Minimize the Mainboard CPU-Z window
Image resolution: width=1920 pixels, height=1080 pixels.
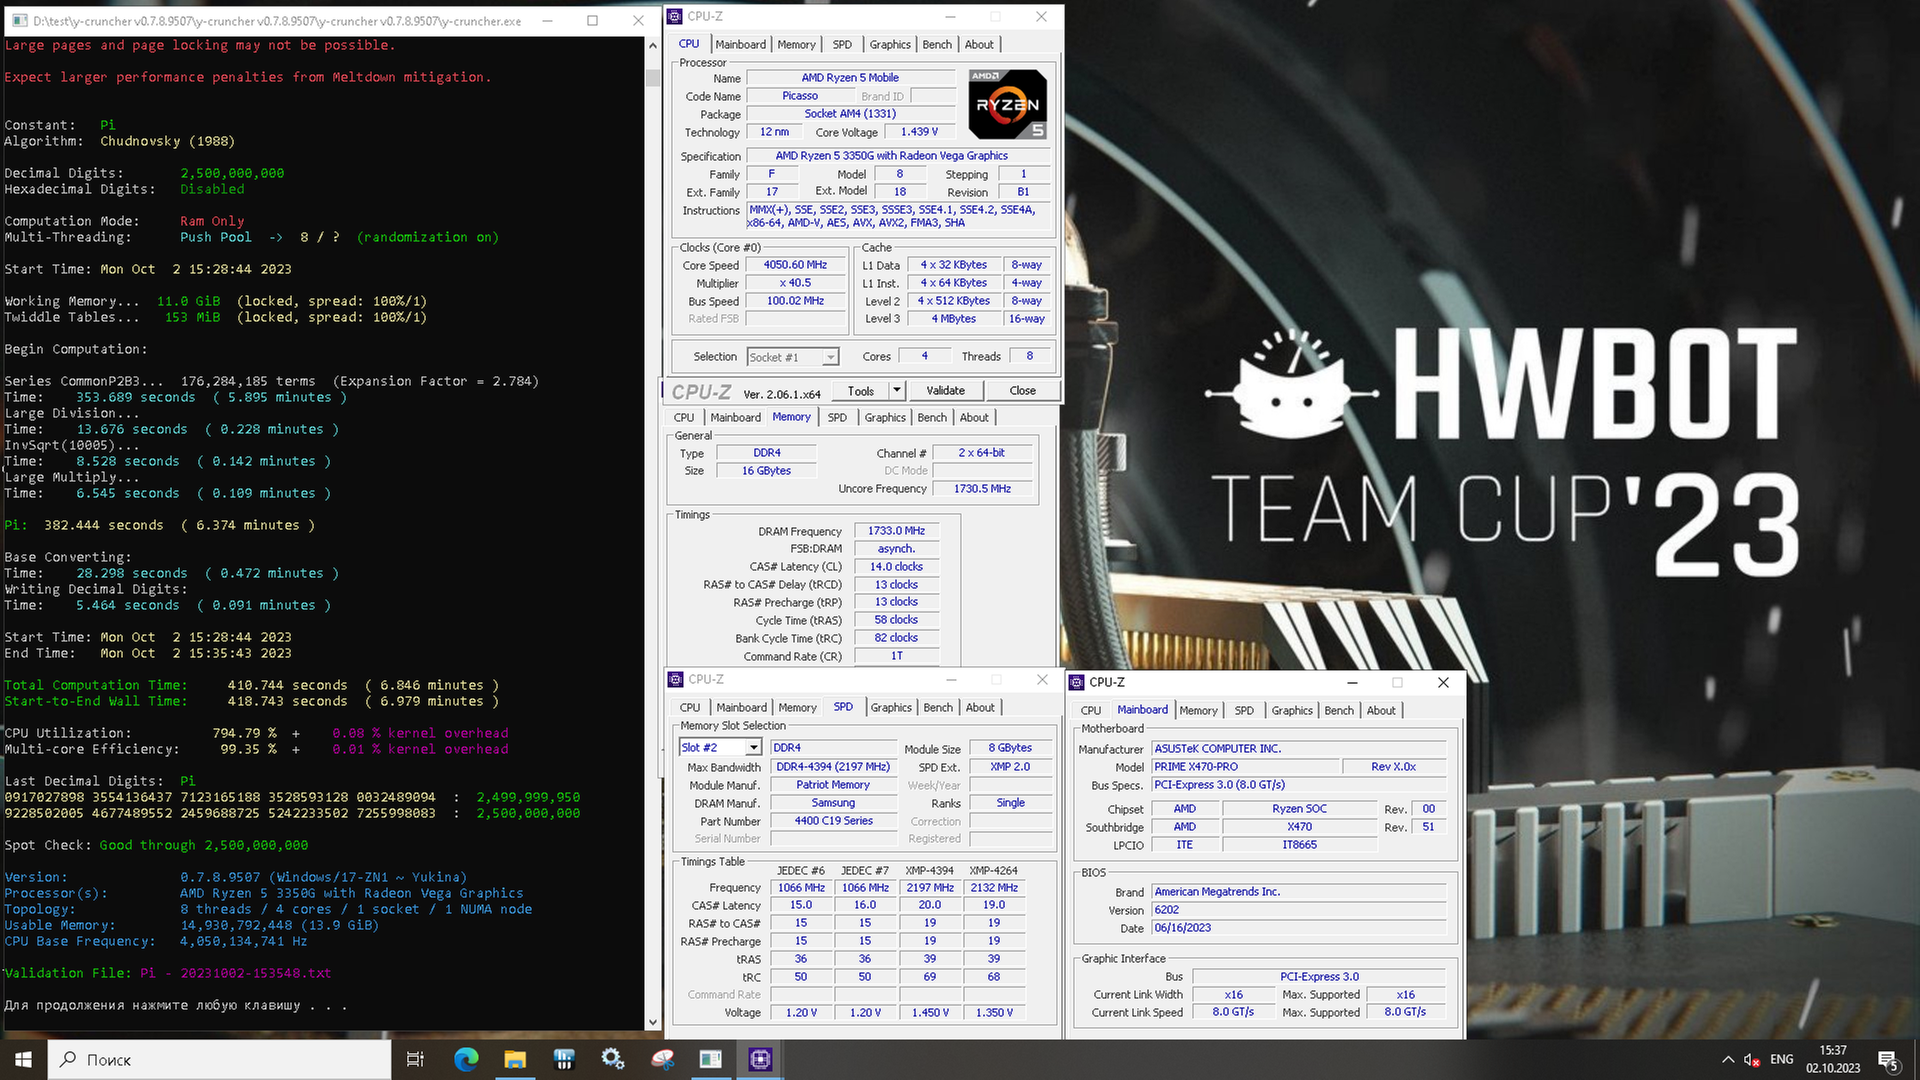pos(1352,682)
